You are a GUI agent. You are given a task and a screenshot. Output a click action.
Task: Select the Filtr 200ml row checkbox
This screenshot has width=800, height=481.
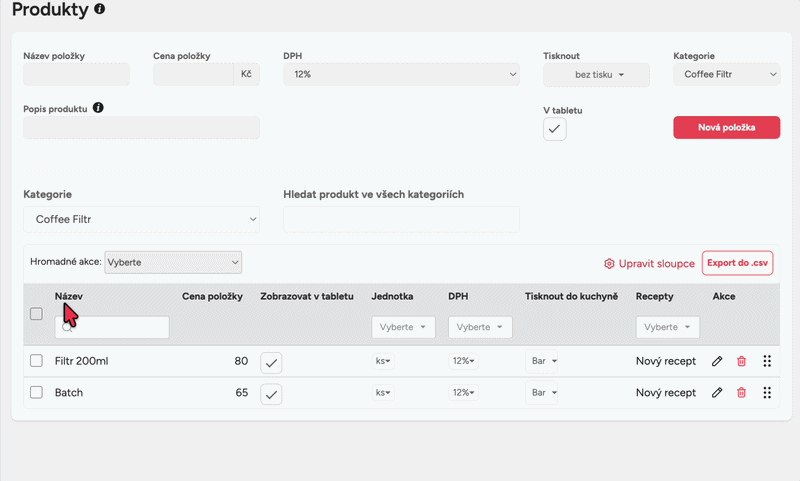(x=36, y=361)
